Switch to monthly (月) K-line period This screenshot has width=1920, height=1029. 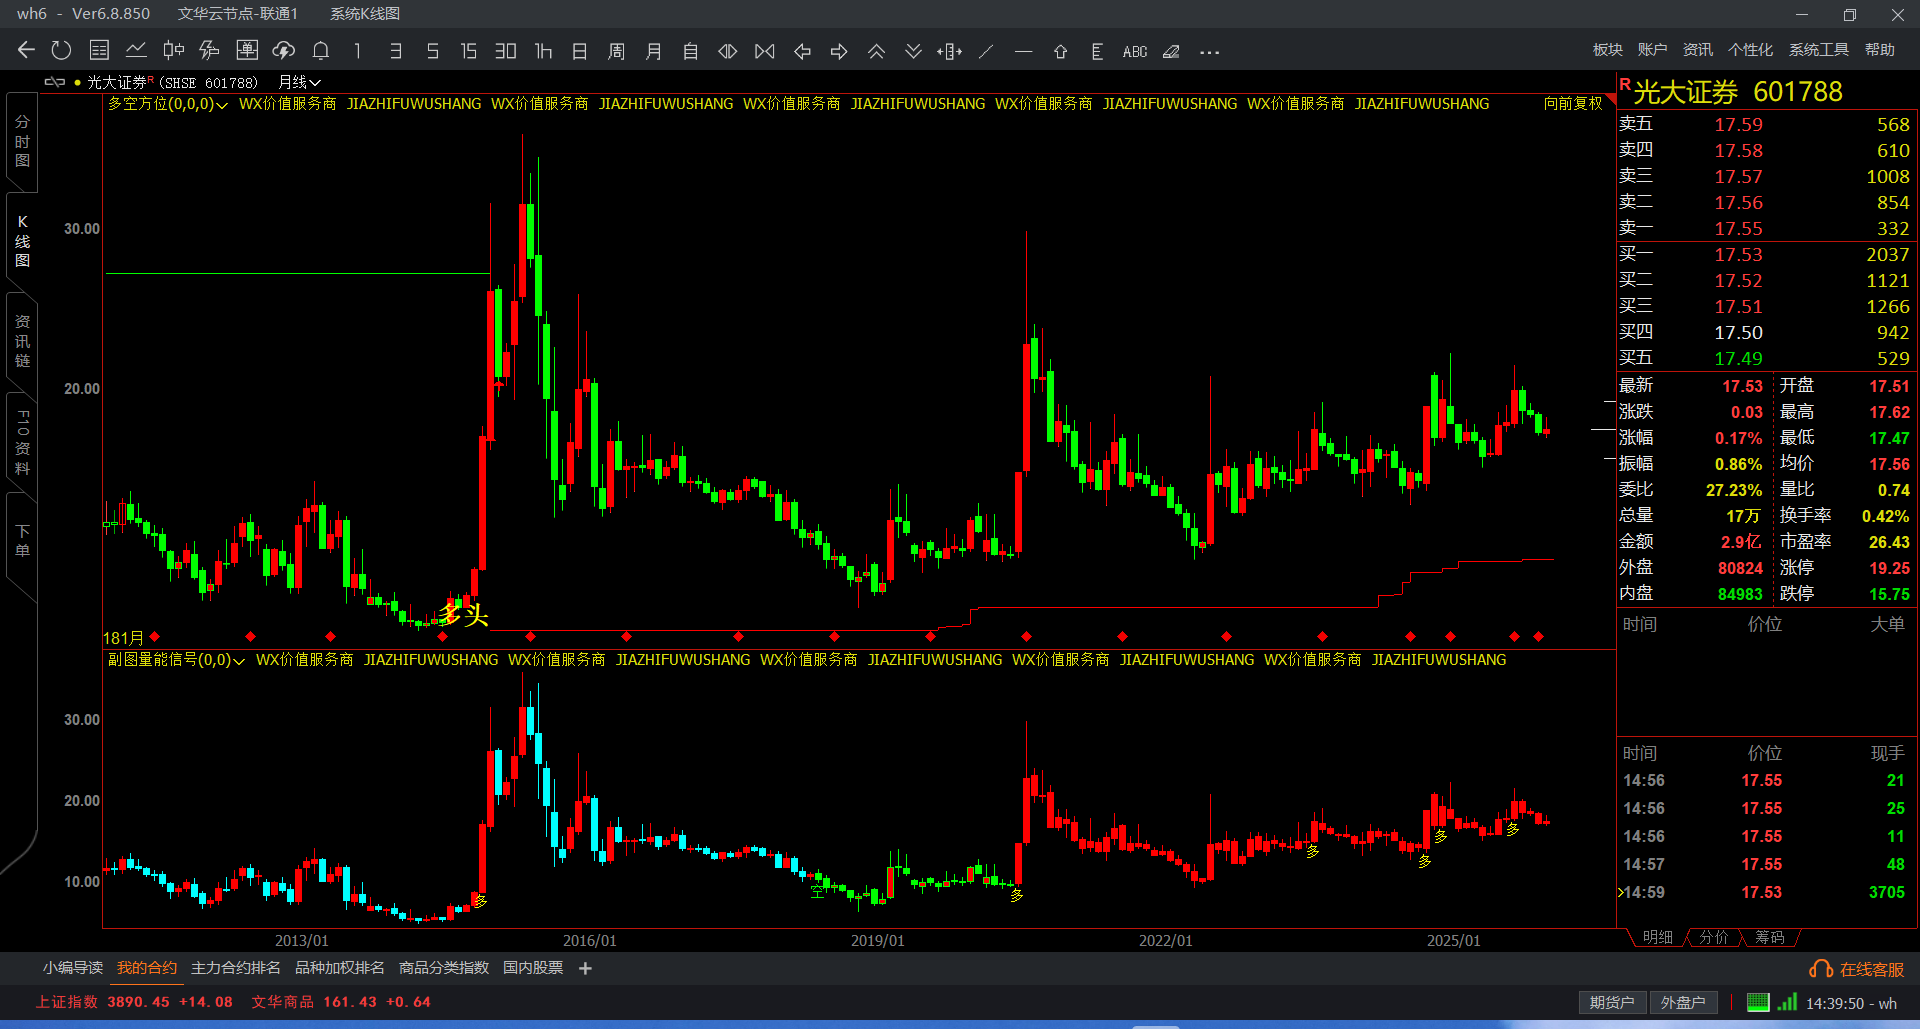[x=653, y=50]
